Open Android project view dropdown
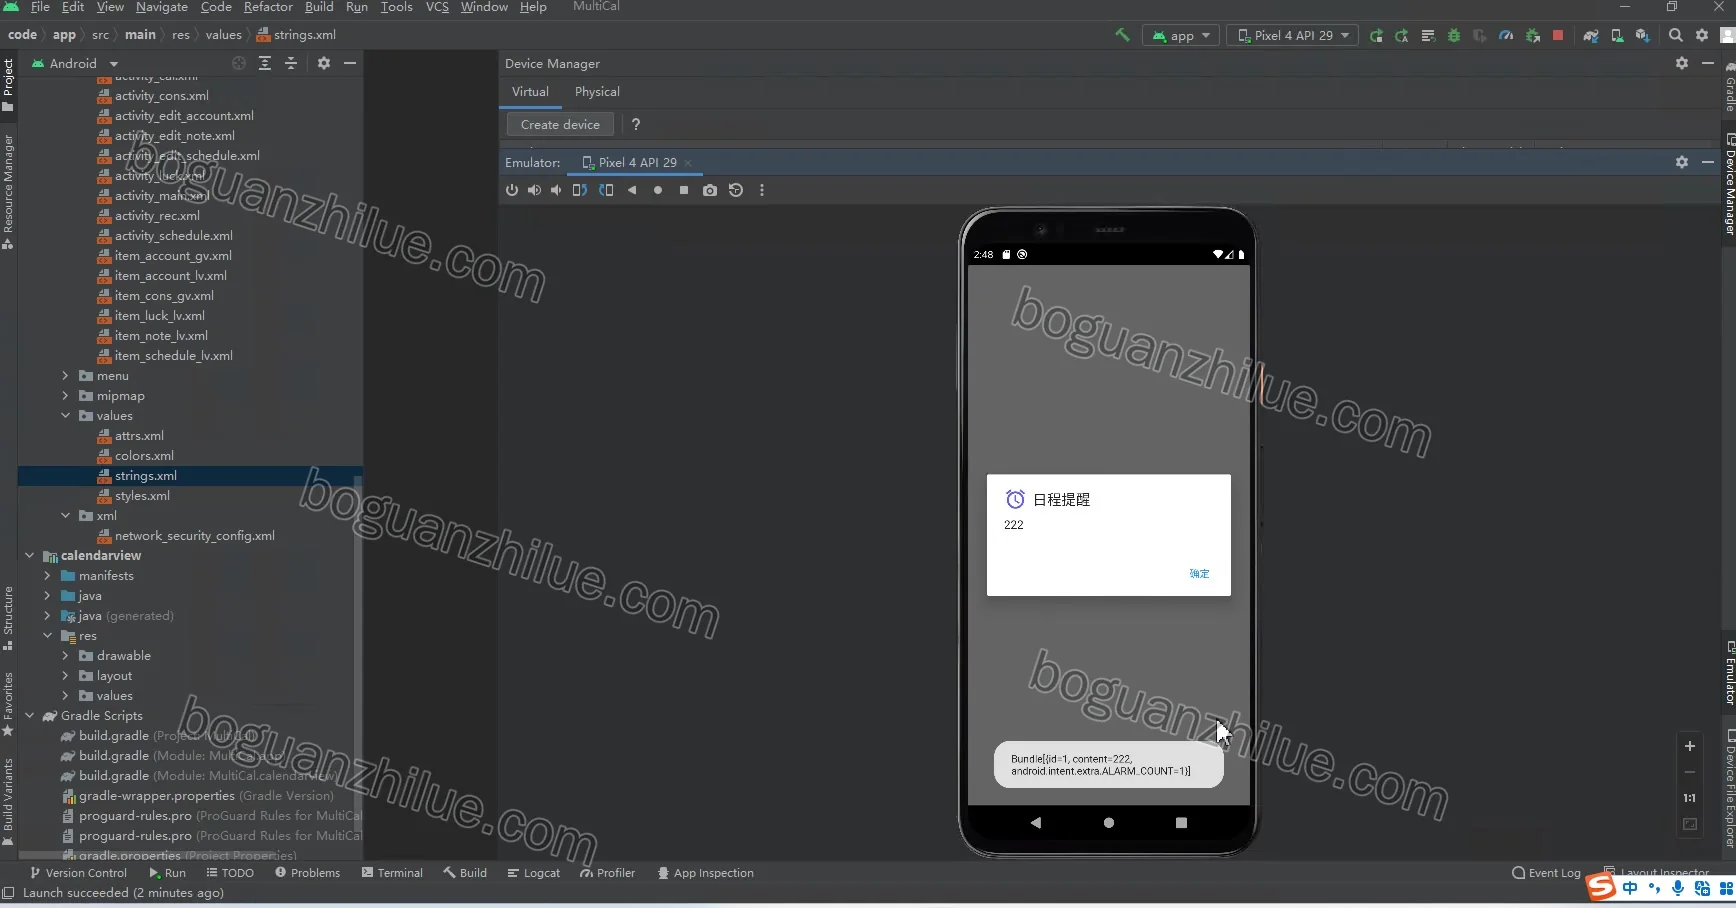The width and height of the screenshot is (1736, 908). coord(76,63)
